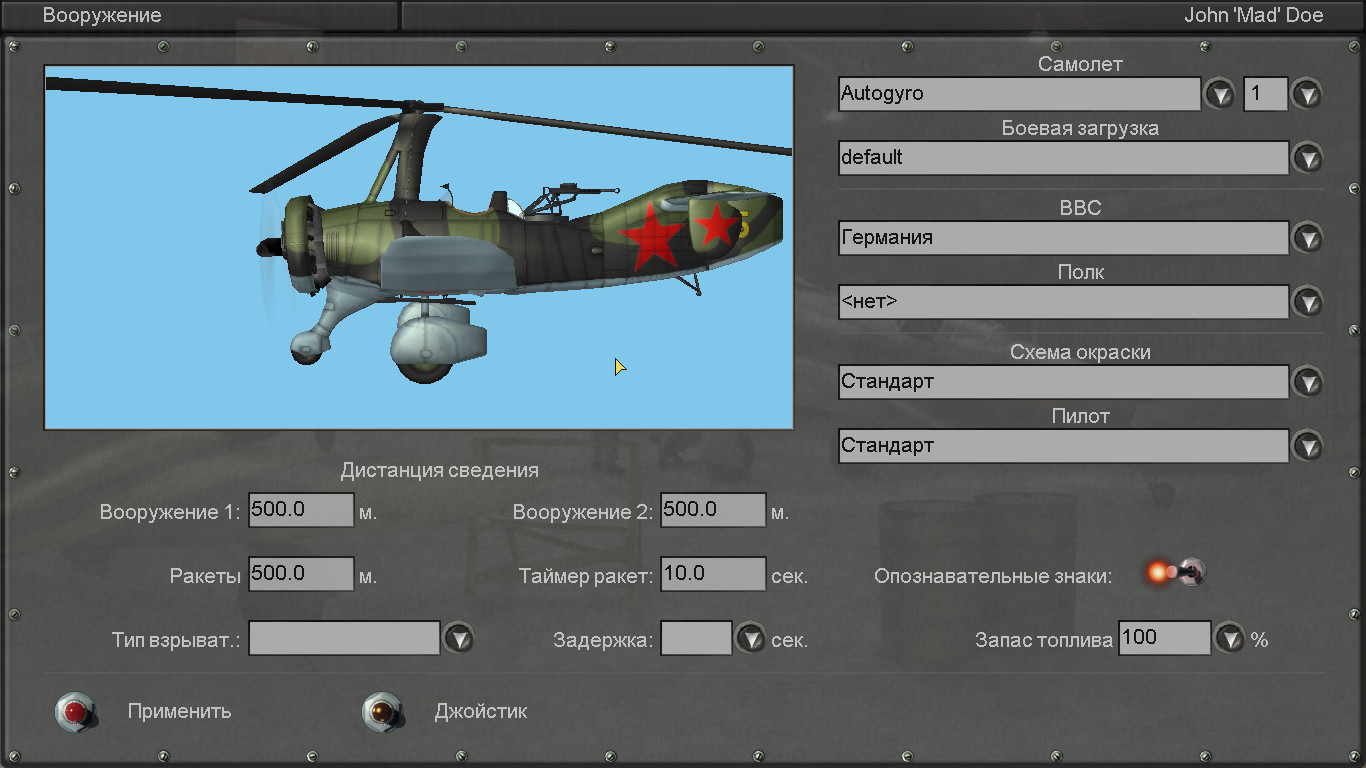The image size is (1366, 768).
Task: Open the Задержка delay dropdown arrow
Action: click(750, 638)
